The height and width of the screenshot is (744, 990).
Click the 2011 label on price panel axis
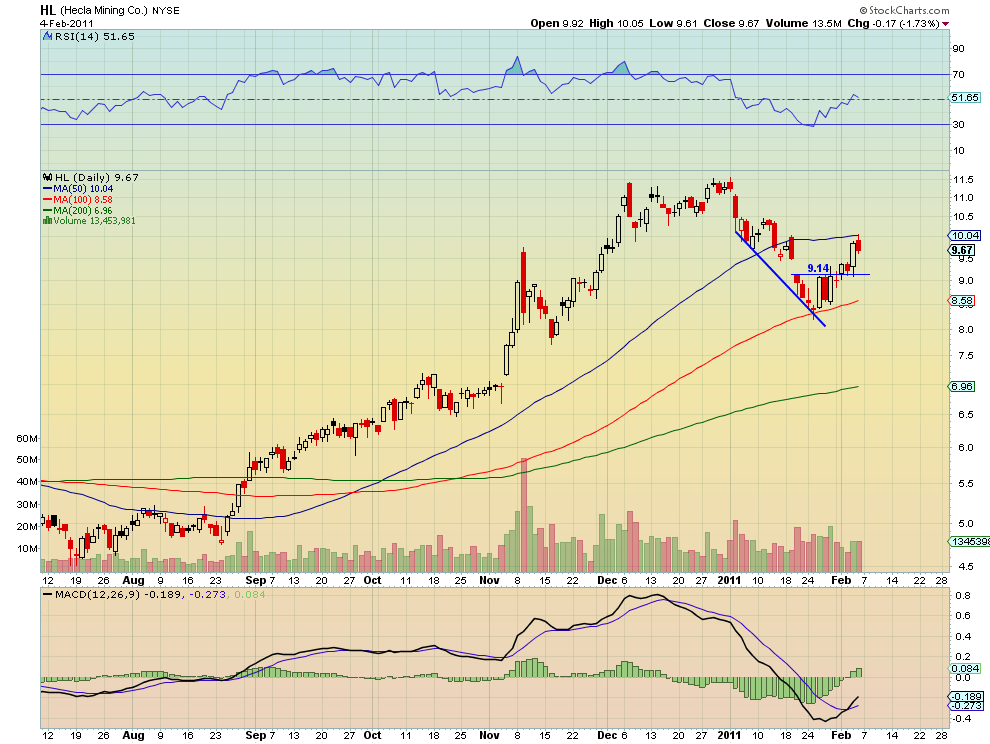click(x=729, y=580)
